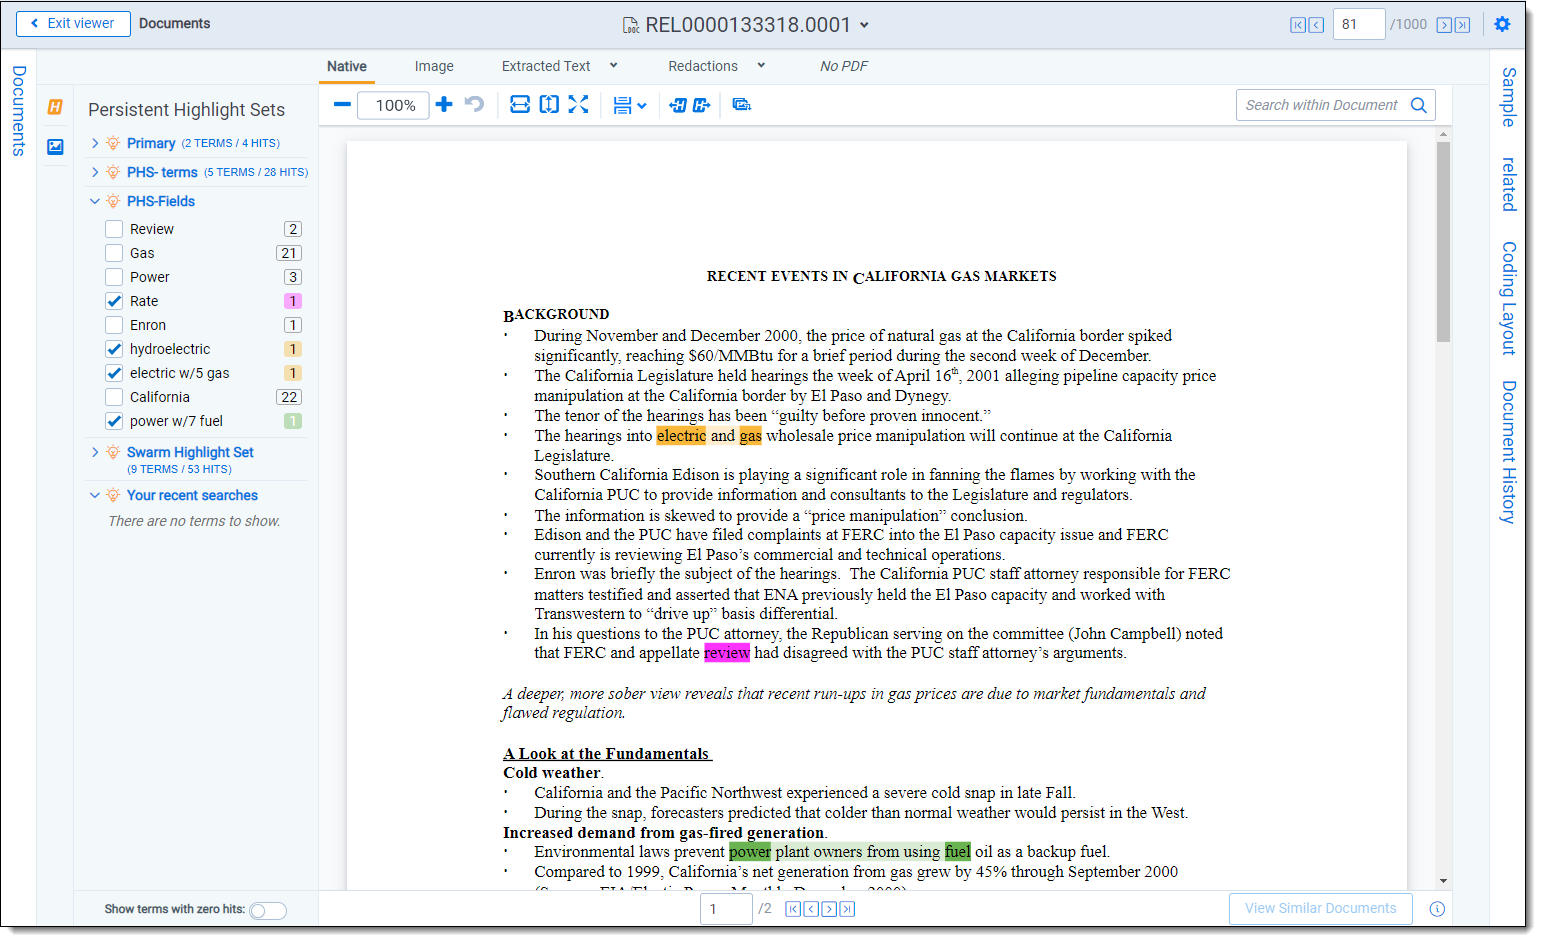Image resolution: width=1541 pixels, height=942 pixels.
Task: Toggle Show terms with zero hits
Action: [268, 910]
